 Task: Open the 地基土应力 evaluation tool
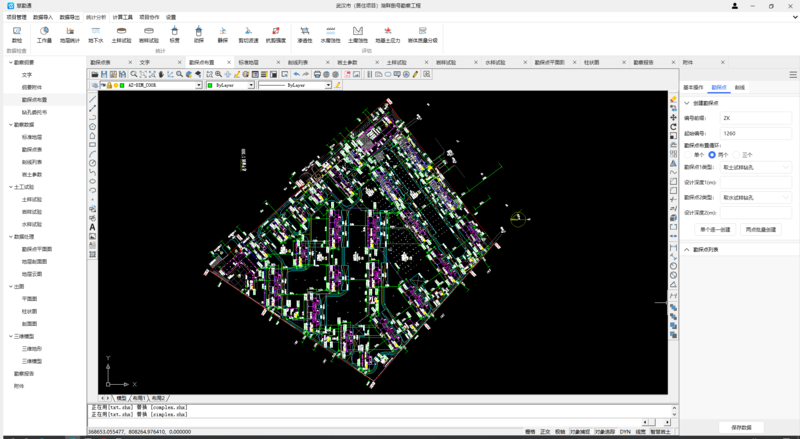(388, 34)
